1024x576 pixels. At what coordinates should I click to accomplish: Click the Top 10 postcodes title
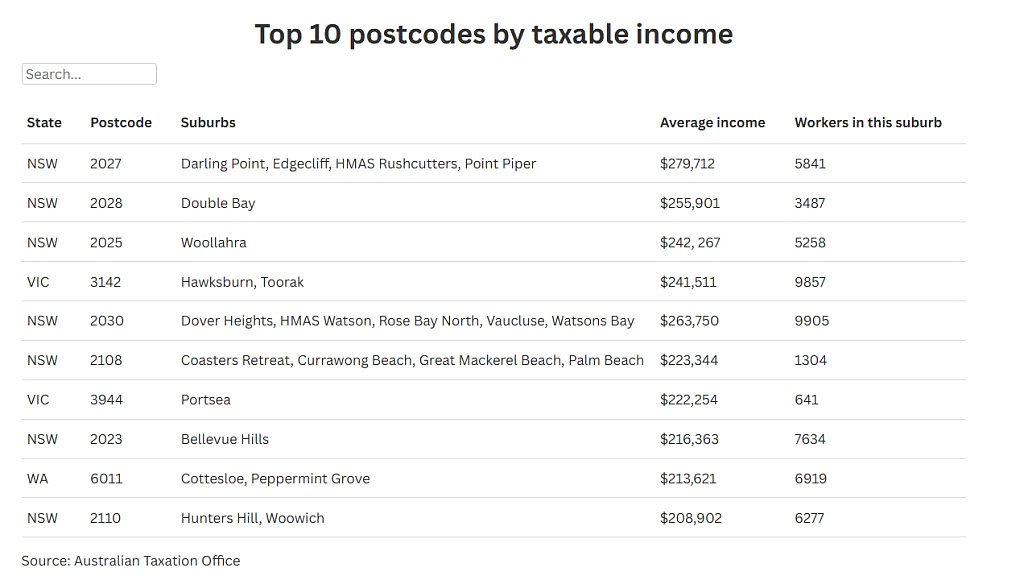tap(494, 34)
